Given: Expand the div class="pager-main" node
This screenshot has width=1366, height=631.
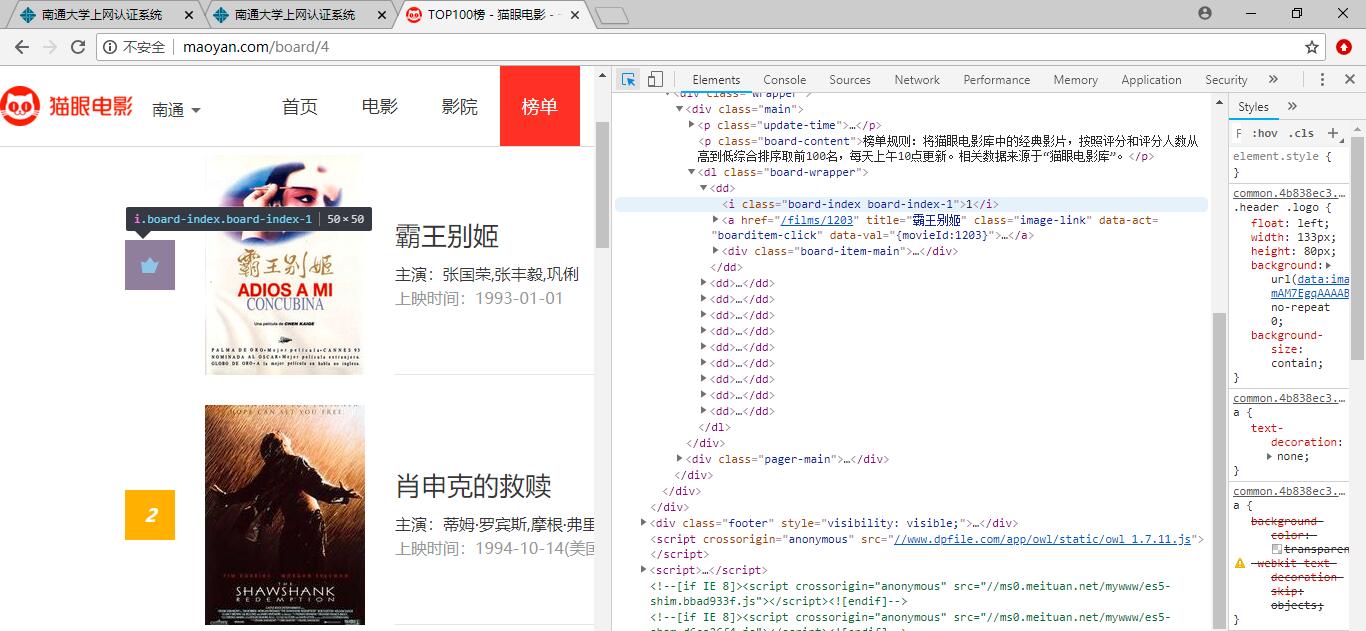Looking at the screenshot, I should pos(680,459).
